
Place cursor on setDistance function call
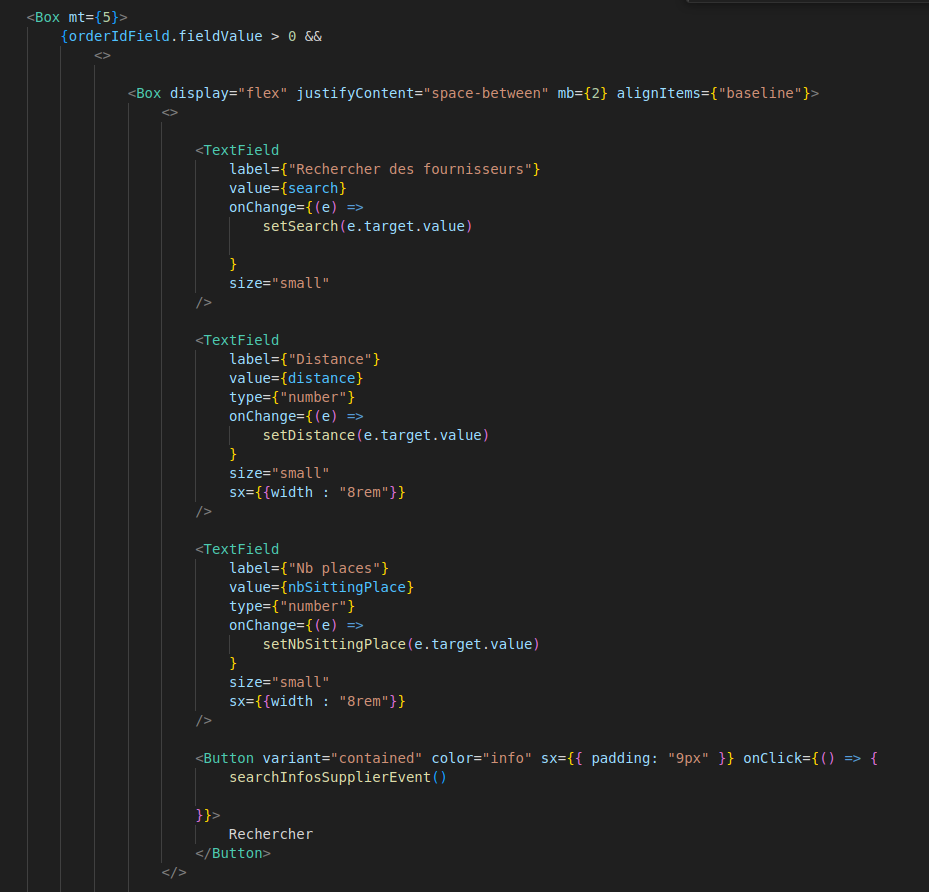click(308, 435)
